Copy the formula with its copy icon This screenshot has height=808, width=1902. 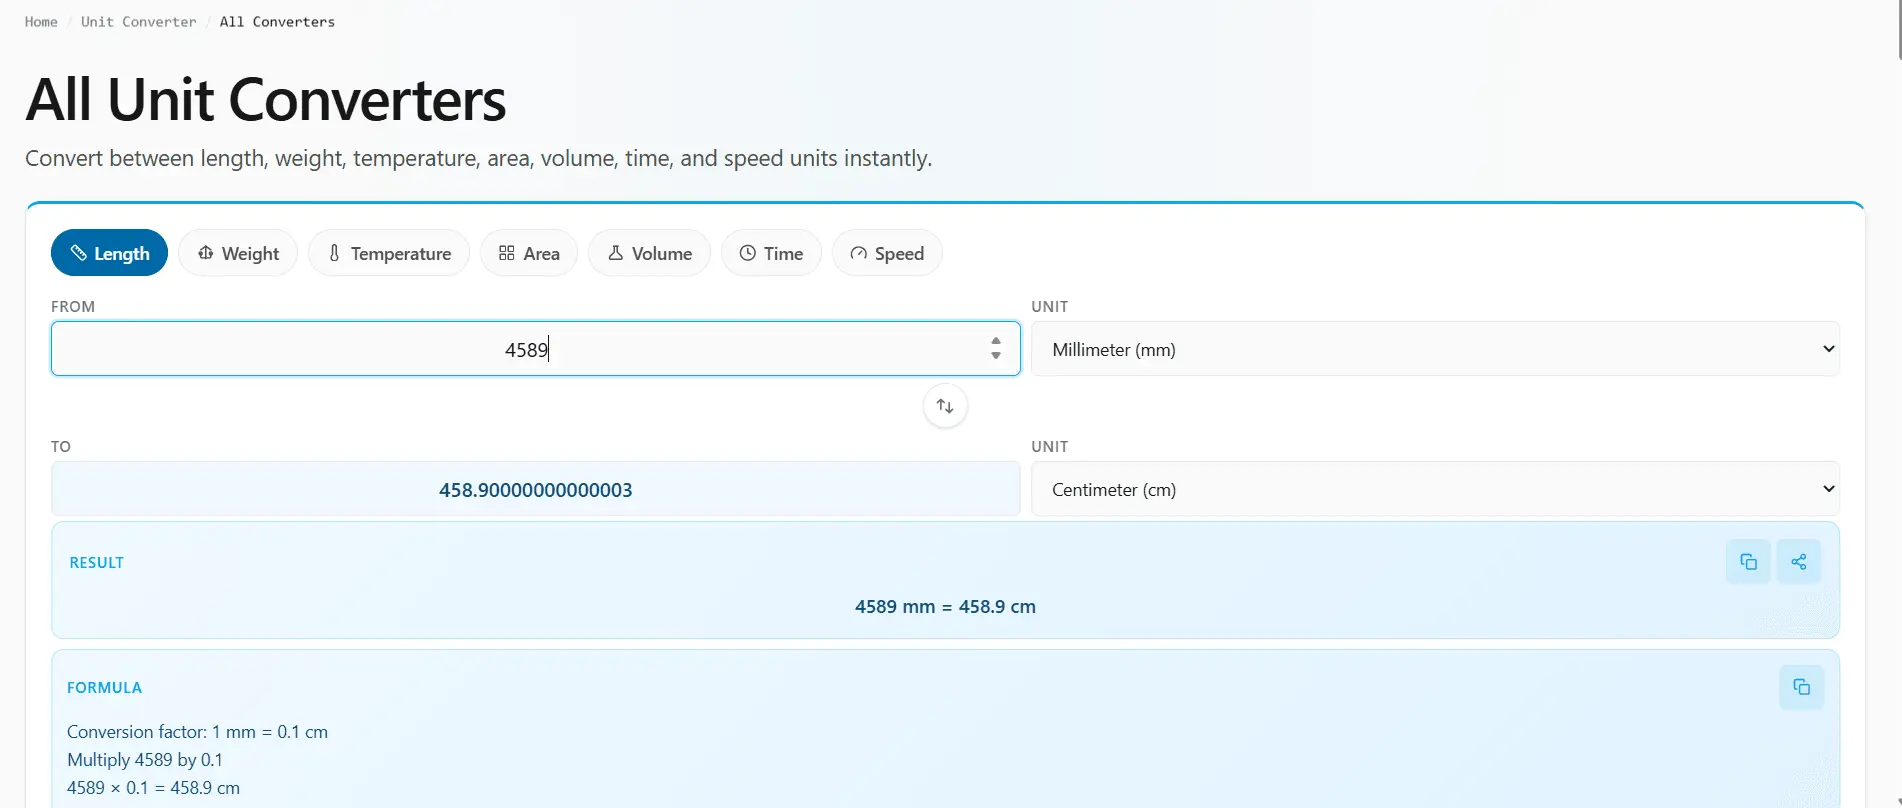(x=1801, y=687)
